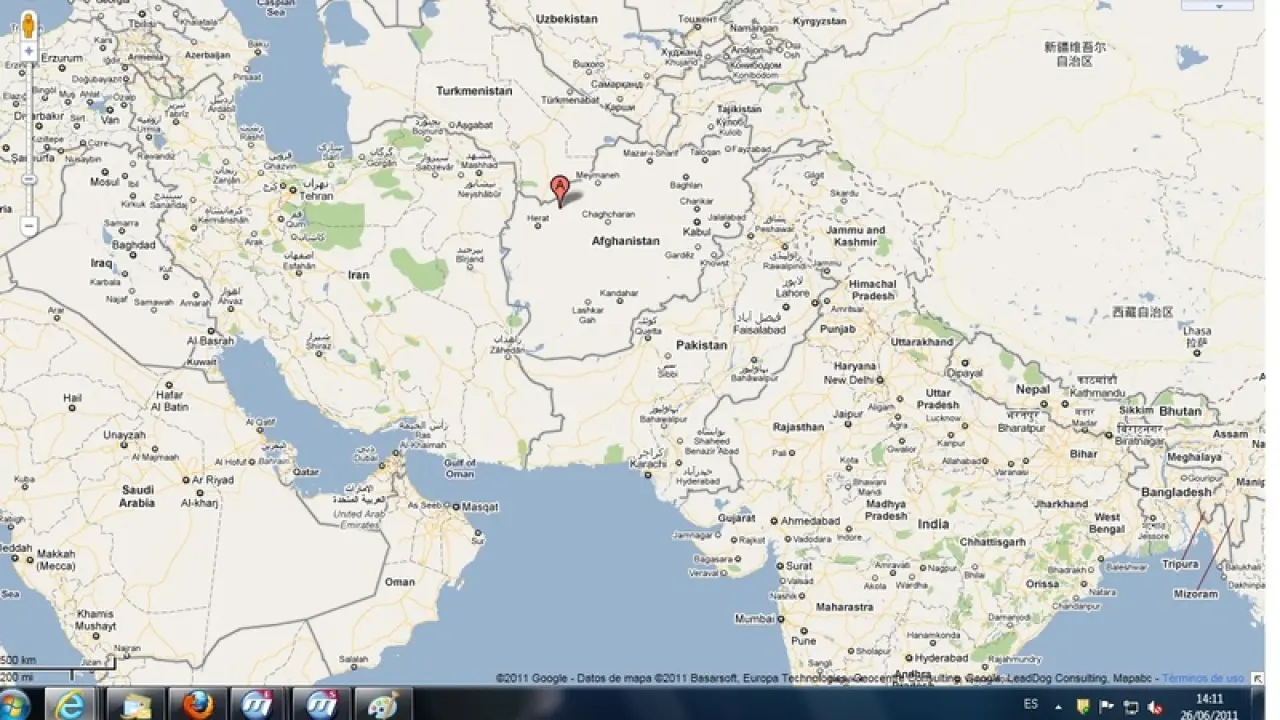Show hidden system tray icons
This screenshot has height=720, width=1280.
pyautogui.click(x=1059, y=706)
